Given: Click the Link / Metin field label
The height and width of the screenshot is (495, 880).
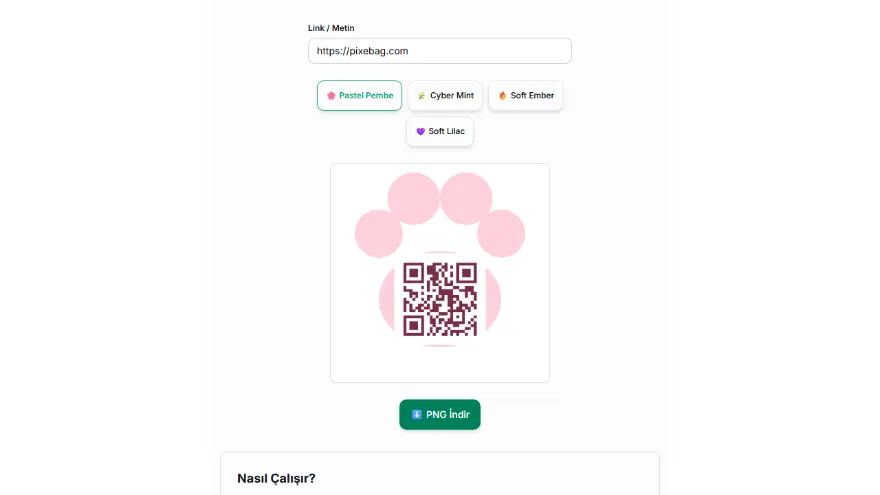Looking at the screenshot, I should click(x=331, y=28).
